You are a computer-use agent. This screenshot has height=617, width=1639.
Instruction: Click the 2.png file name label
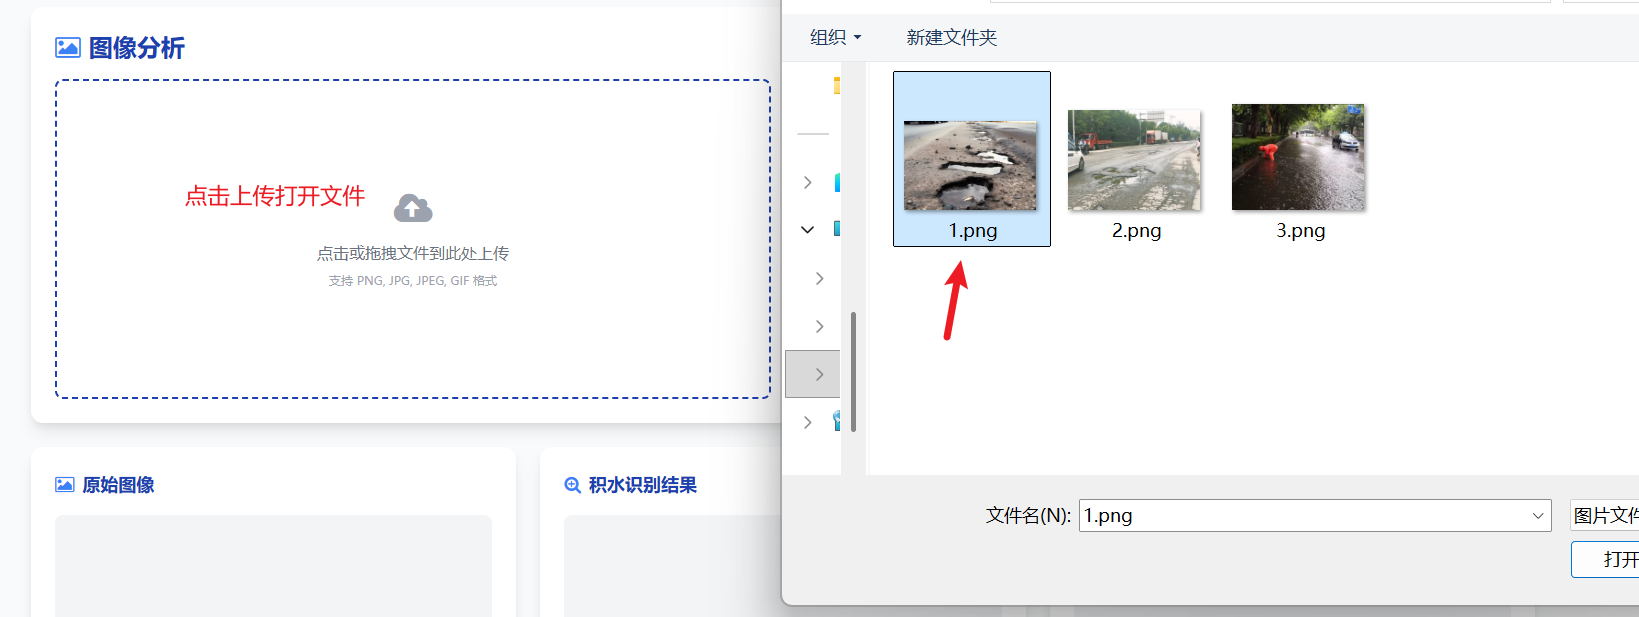click(x=1137, y=231)
